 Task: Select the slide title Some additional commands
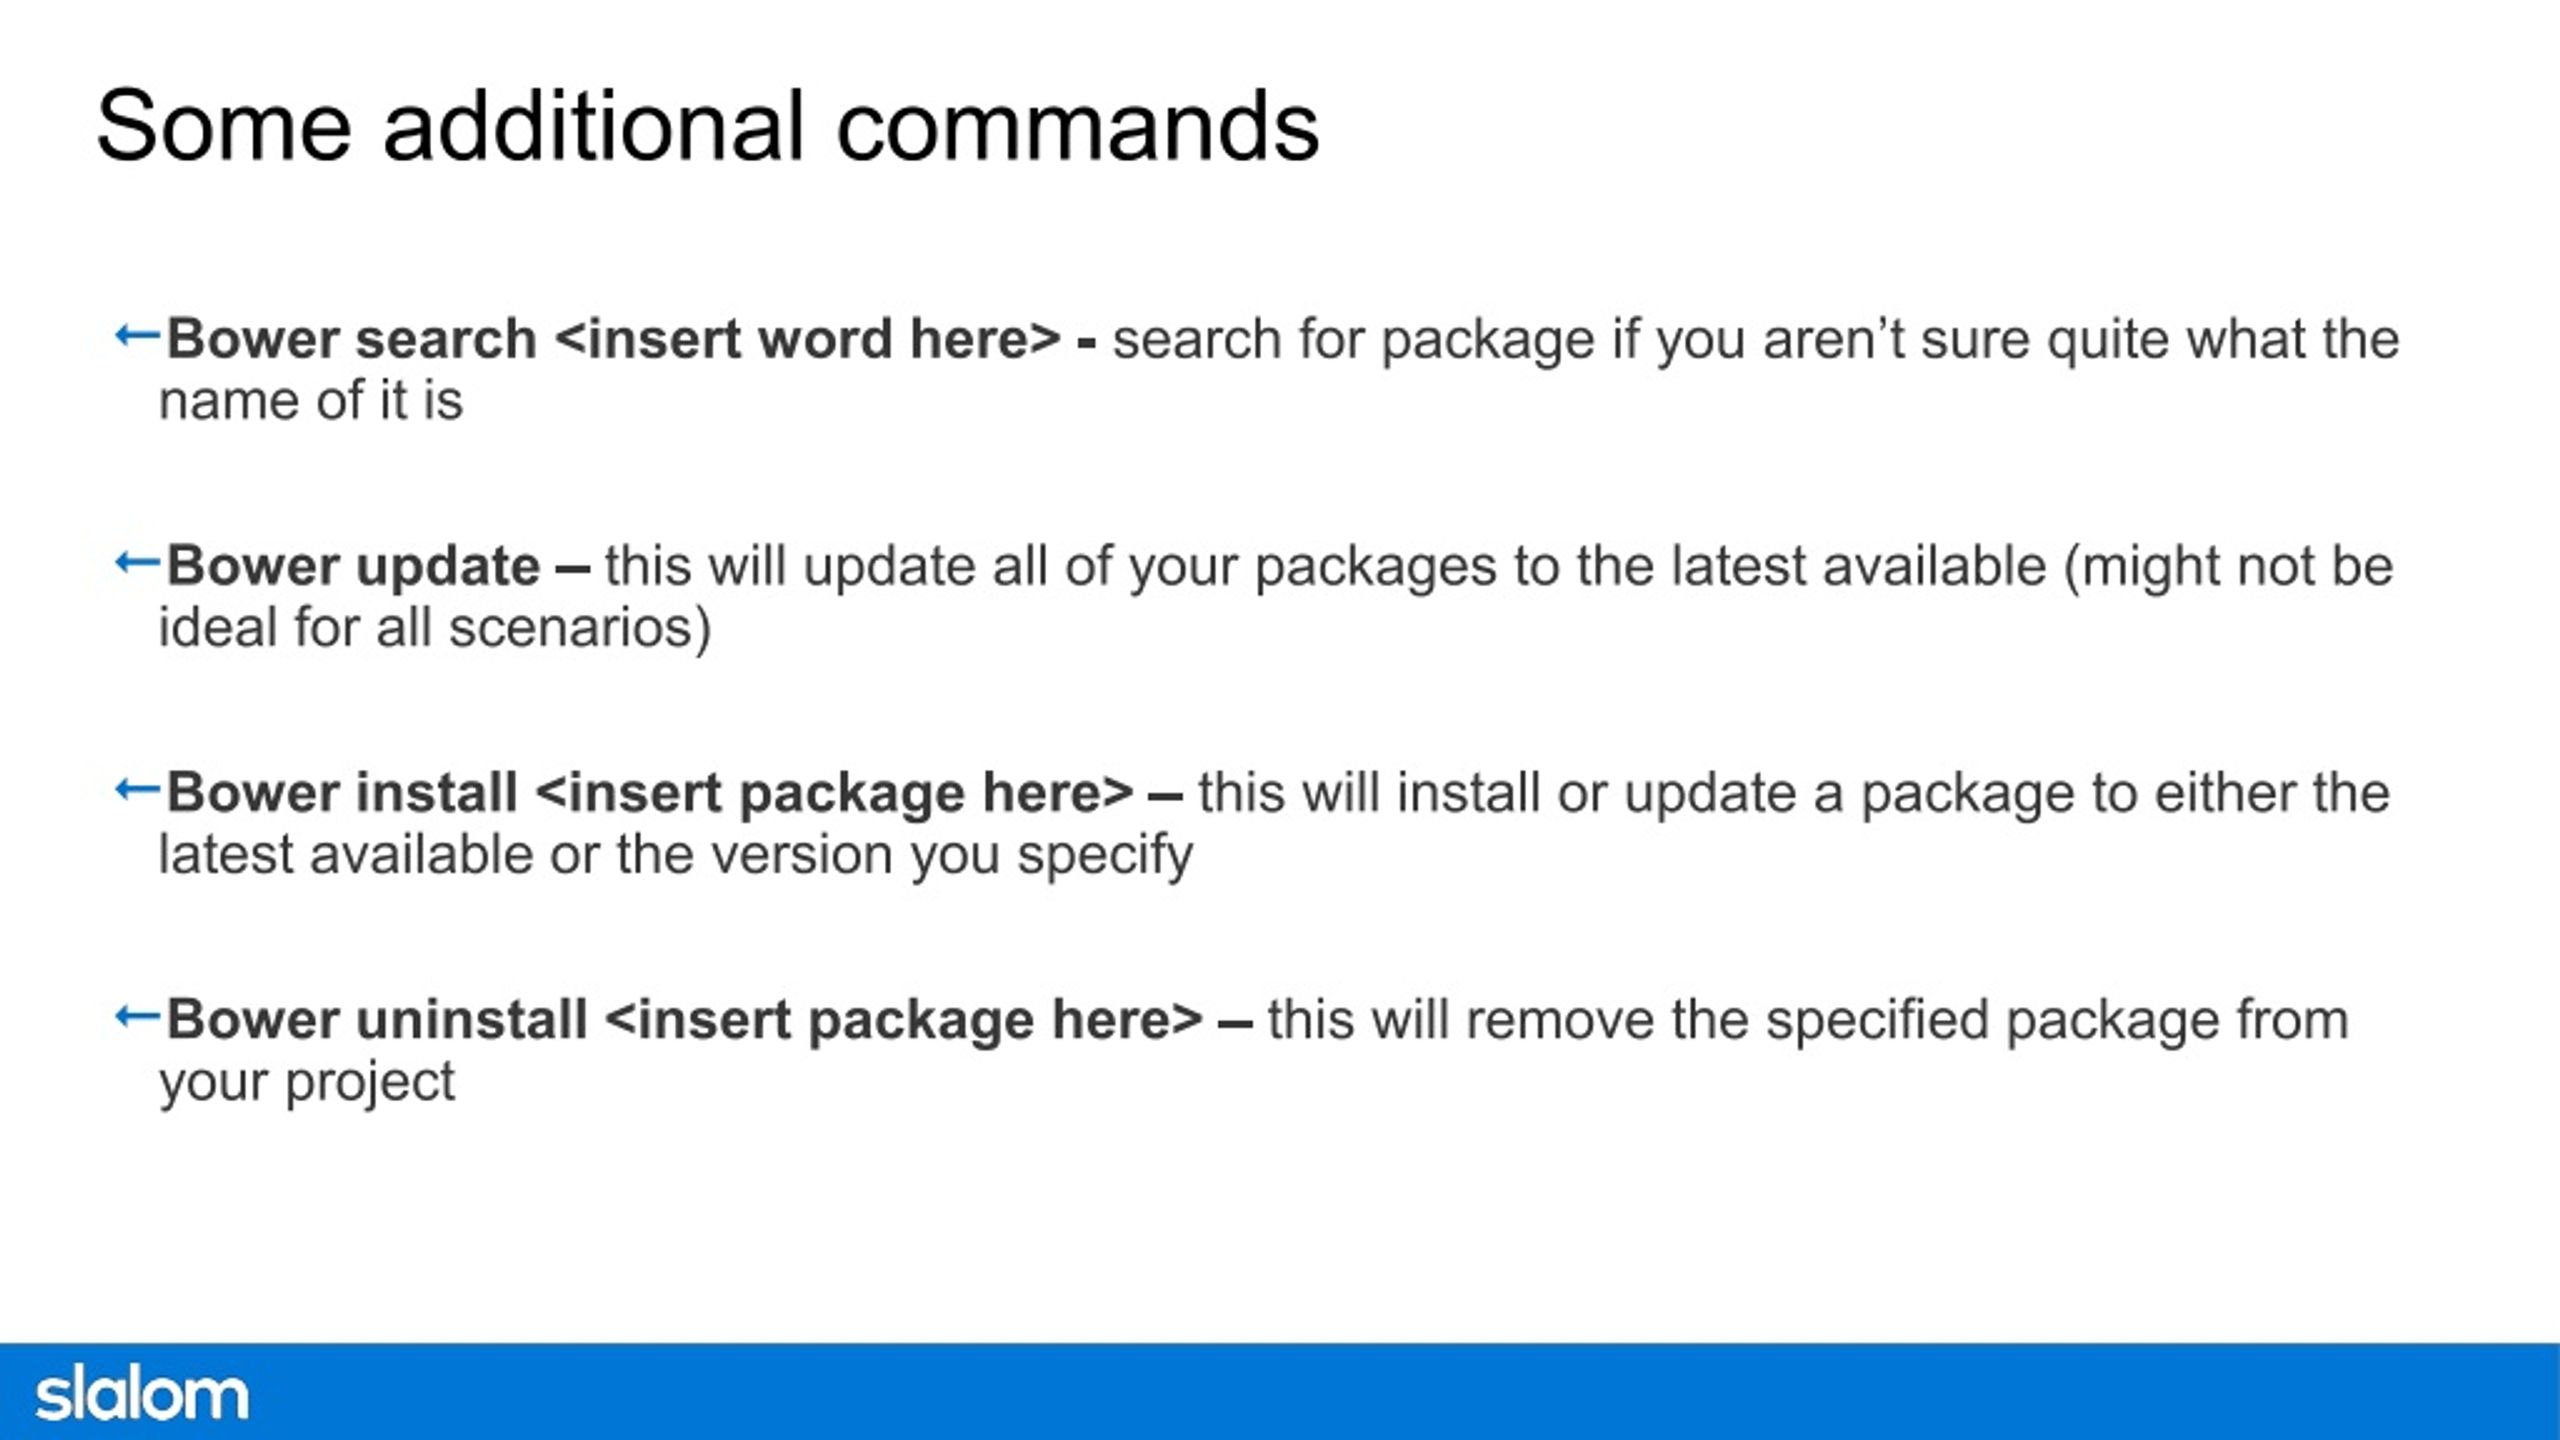(708, 126)
